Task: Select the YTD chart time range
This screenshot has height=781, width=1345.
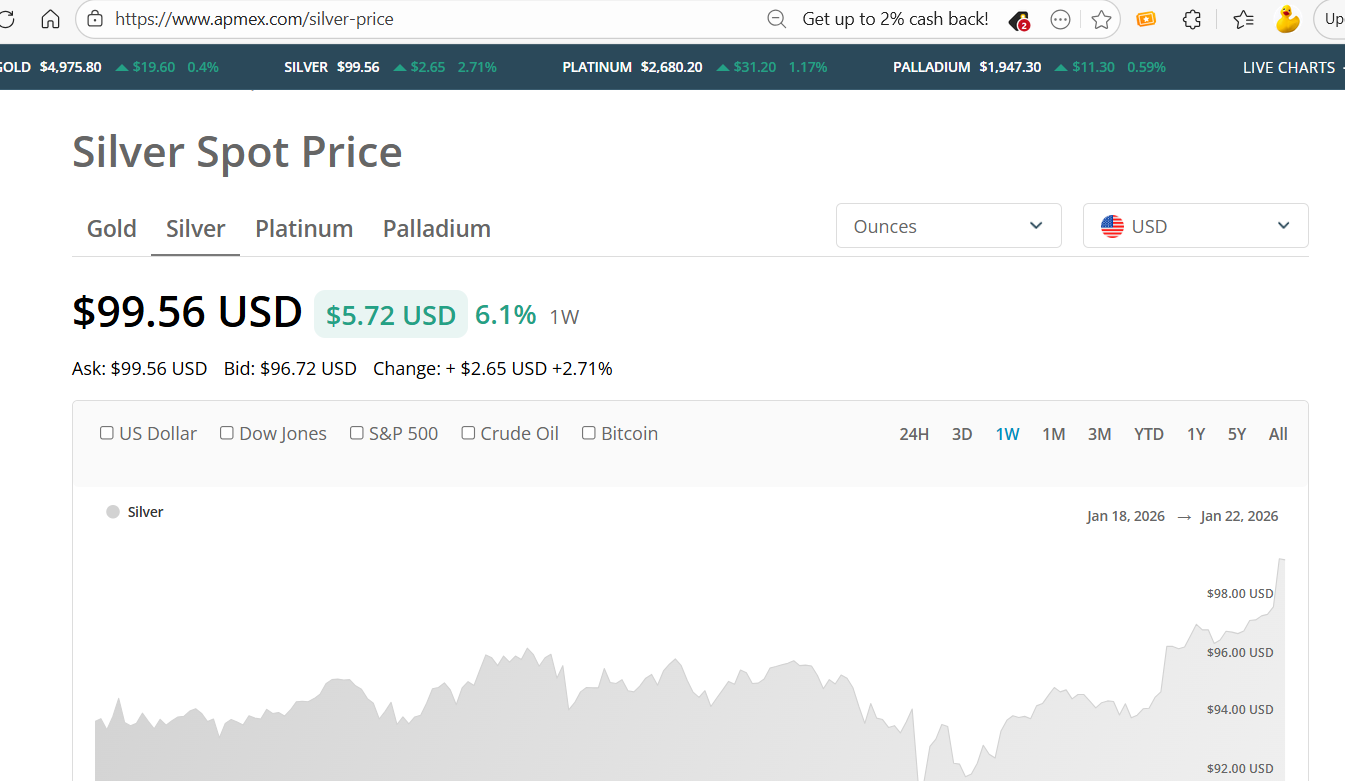Action: (x=1149, y=434)
